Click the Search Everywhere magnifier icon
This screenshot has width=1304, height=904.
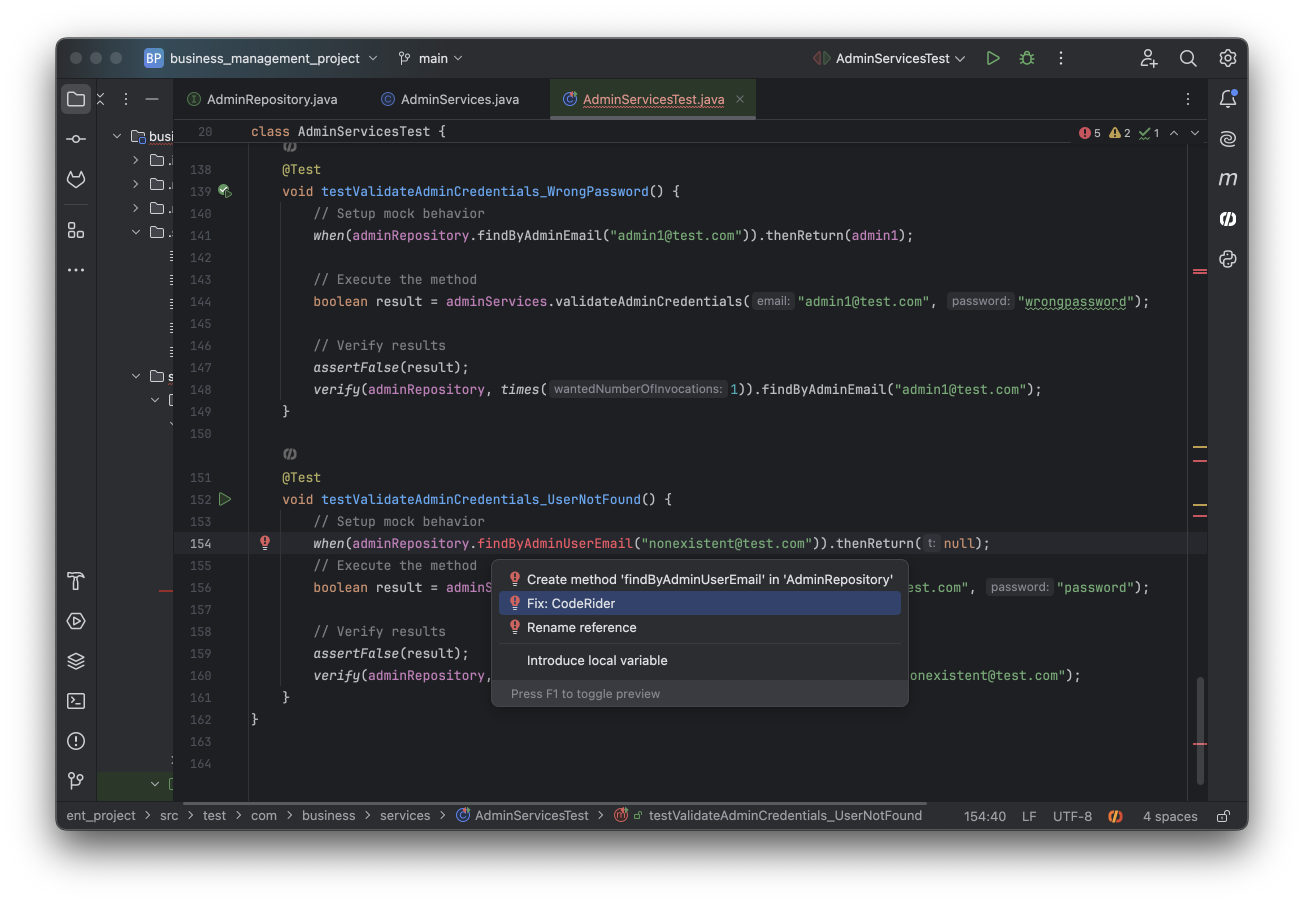(x=1188, y=59)
